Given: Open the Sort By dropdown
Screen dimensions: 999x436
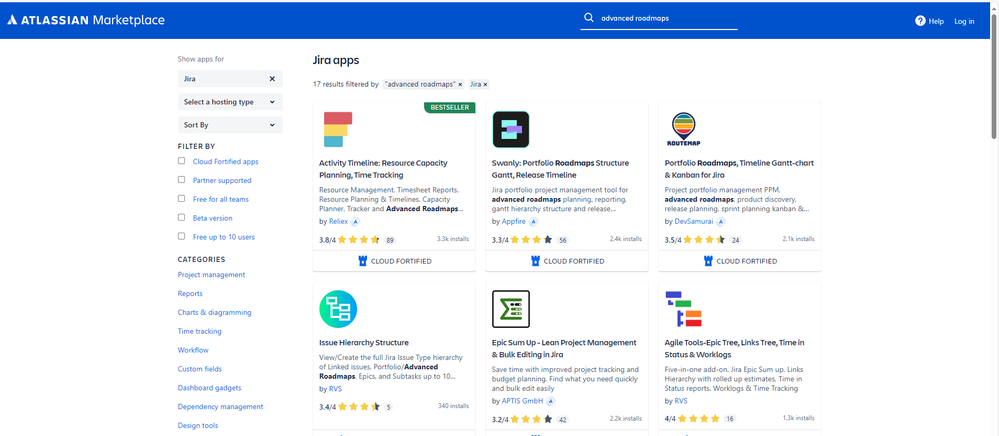Looking at the screenshot, I should point(230,125).
